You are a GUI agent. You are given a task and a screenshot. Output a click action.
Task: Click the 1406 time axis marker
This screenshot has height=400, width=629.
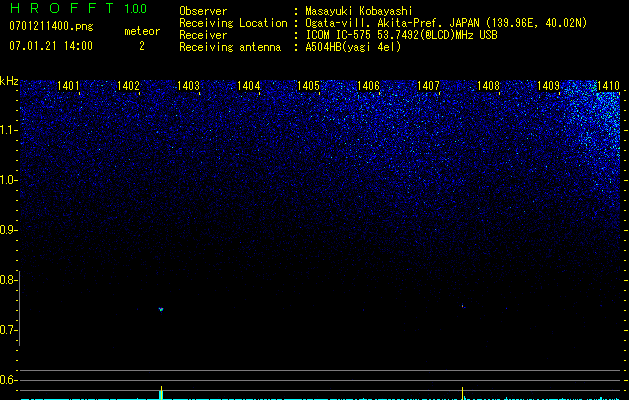tap(368, 86)
